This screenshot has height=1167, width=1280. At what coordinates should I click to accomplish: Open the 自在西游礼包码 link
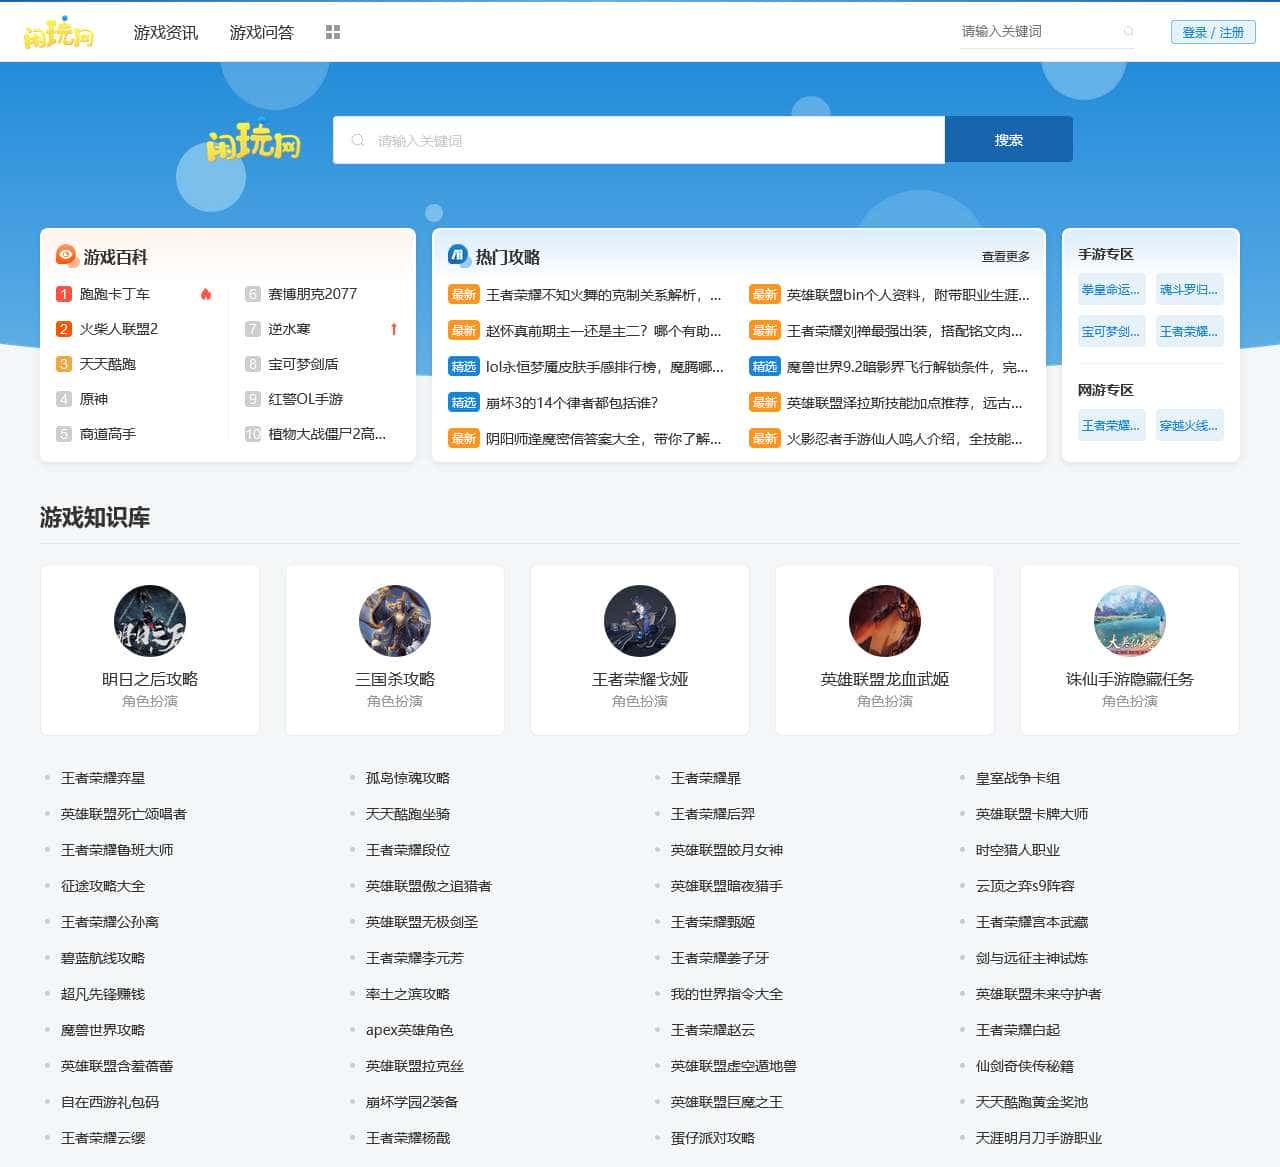tap(110, 1102)
